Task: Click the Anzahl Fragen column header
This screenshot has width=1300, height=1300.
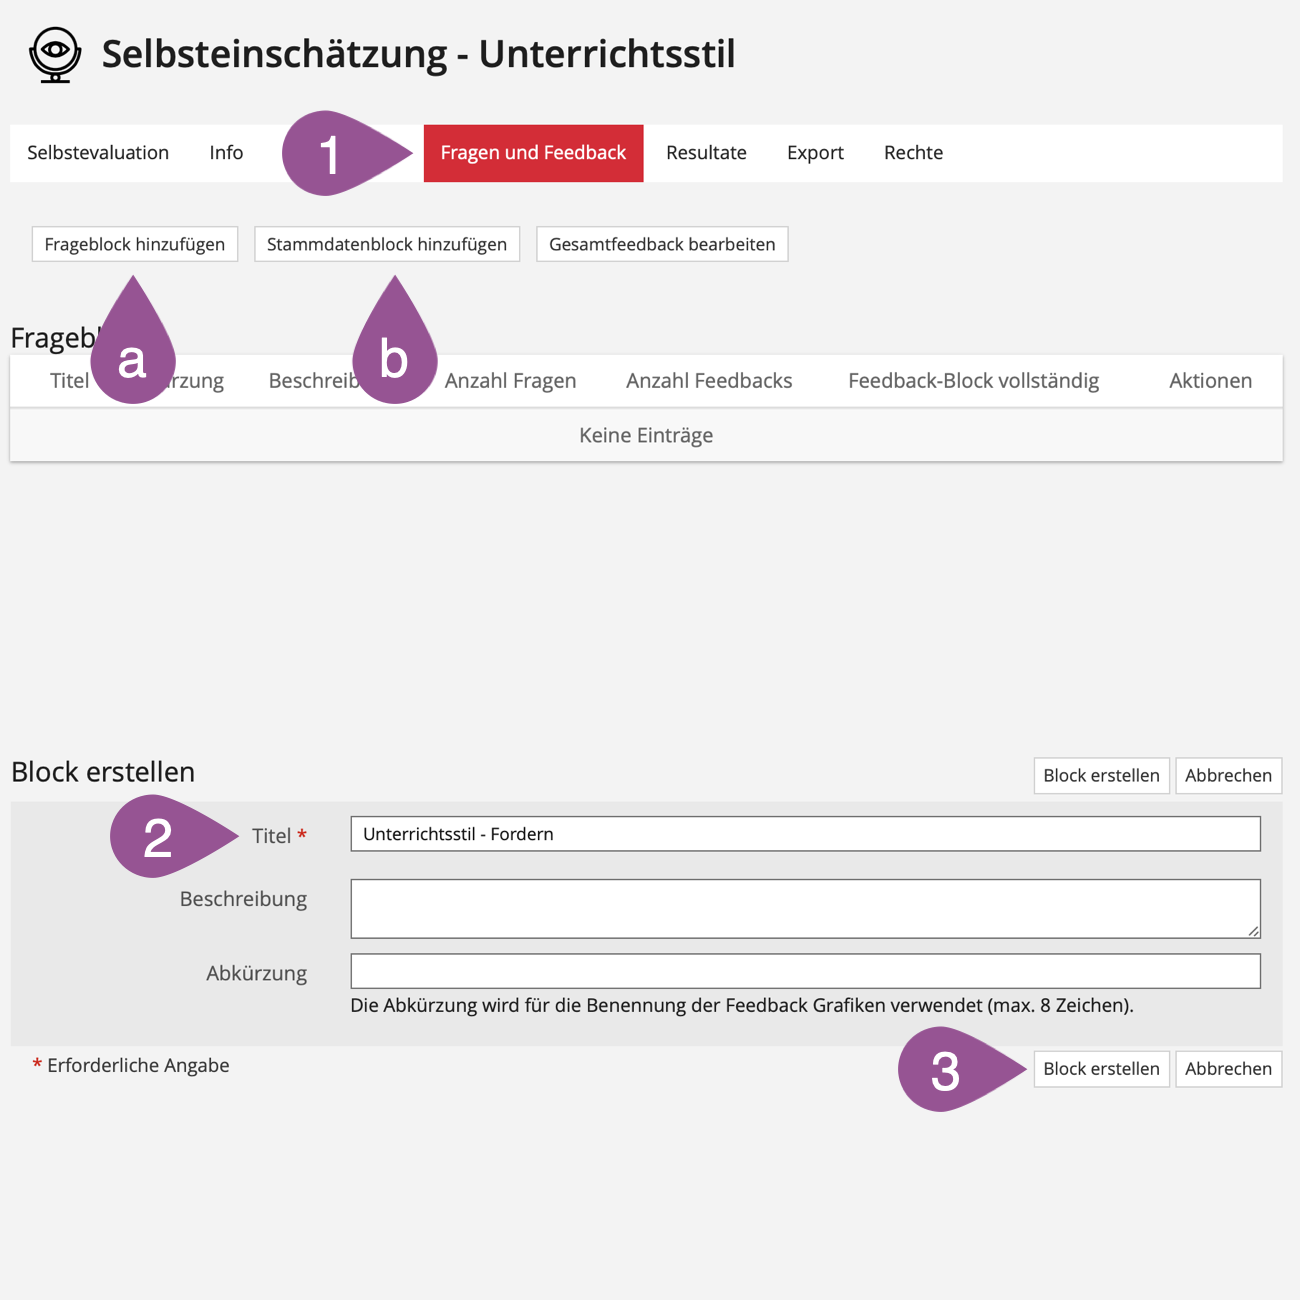Action: pyautogui.click(x=510, y=381)
